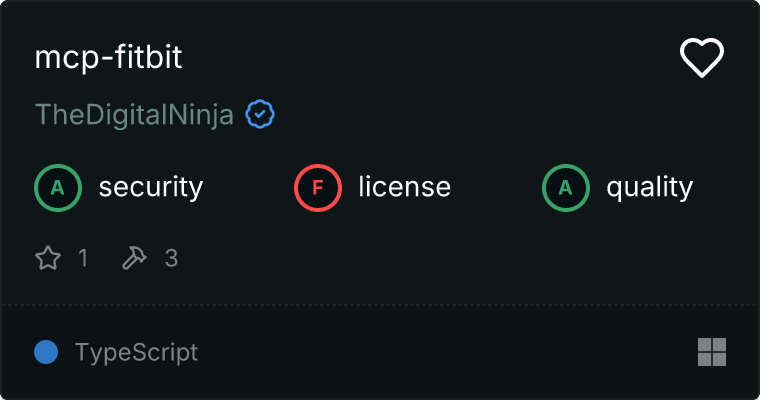Image resolution: width=760 pixels, height=400 pixels.
Task: Click the blue verified badge icon
Action: click(x=260, y=115)
